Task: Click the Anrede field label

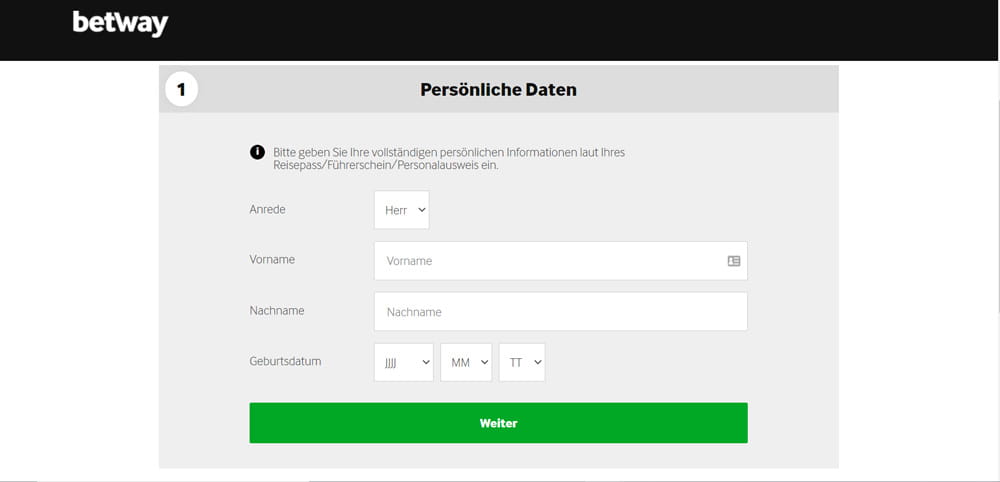Action: click(267, 209)
